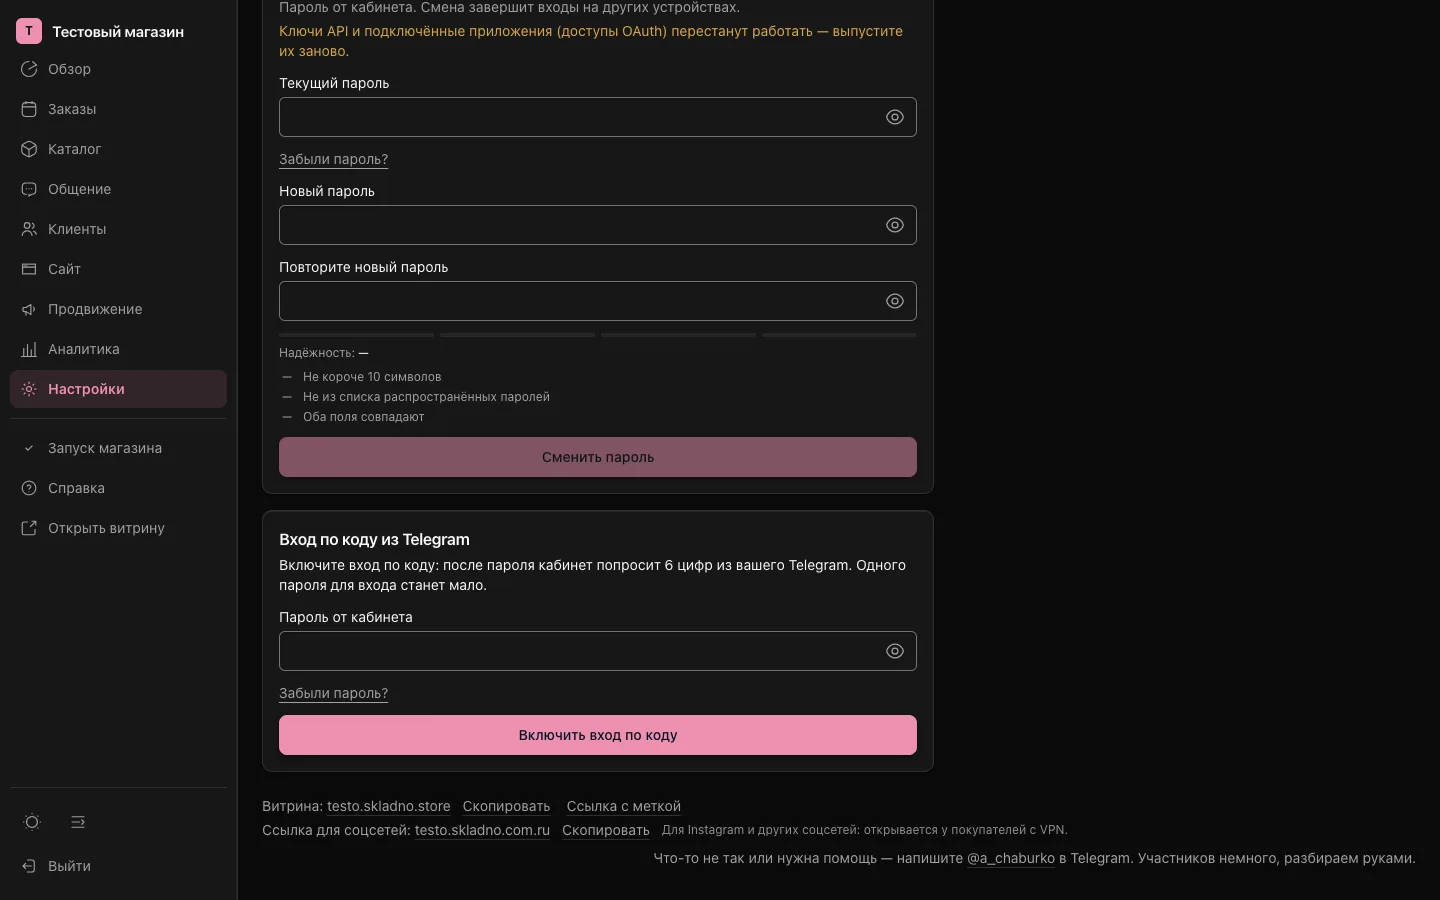The image size is (1440, 900).
Task: Click the Заказы sidebar icon
Action: point(29,109)
